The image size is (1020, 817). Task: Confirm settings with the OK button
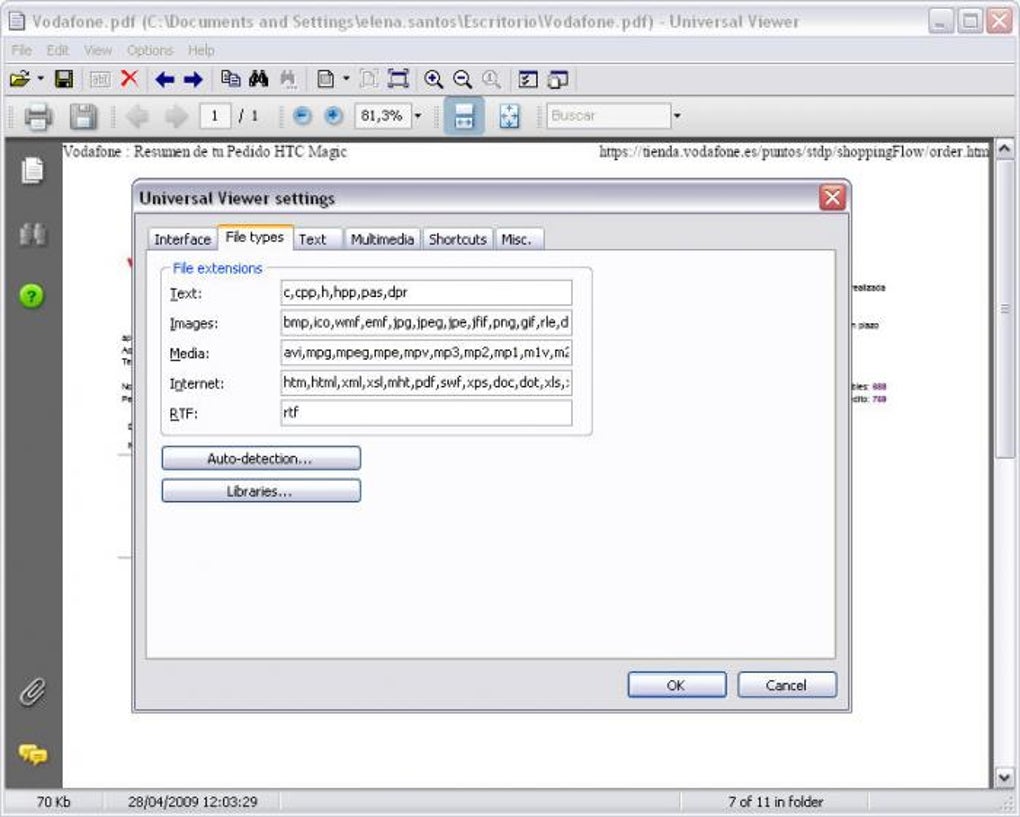[677, 685]
